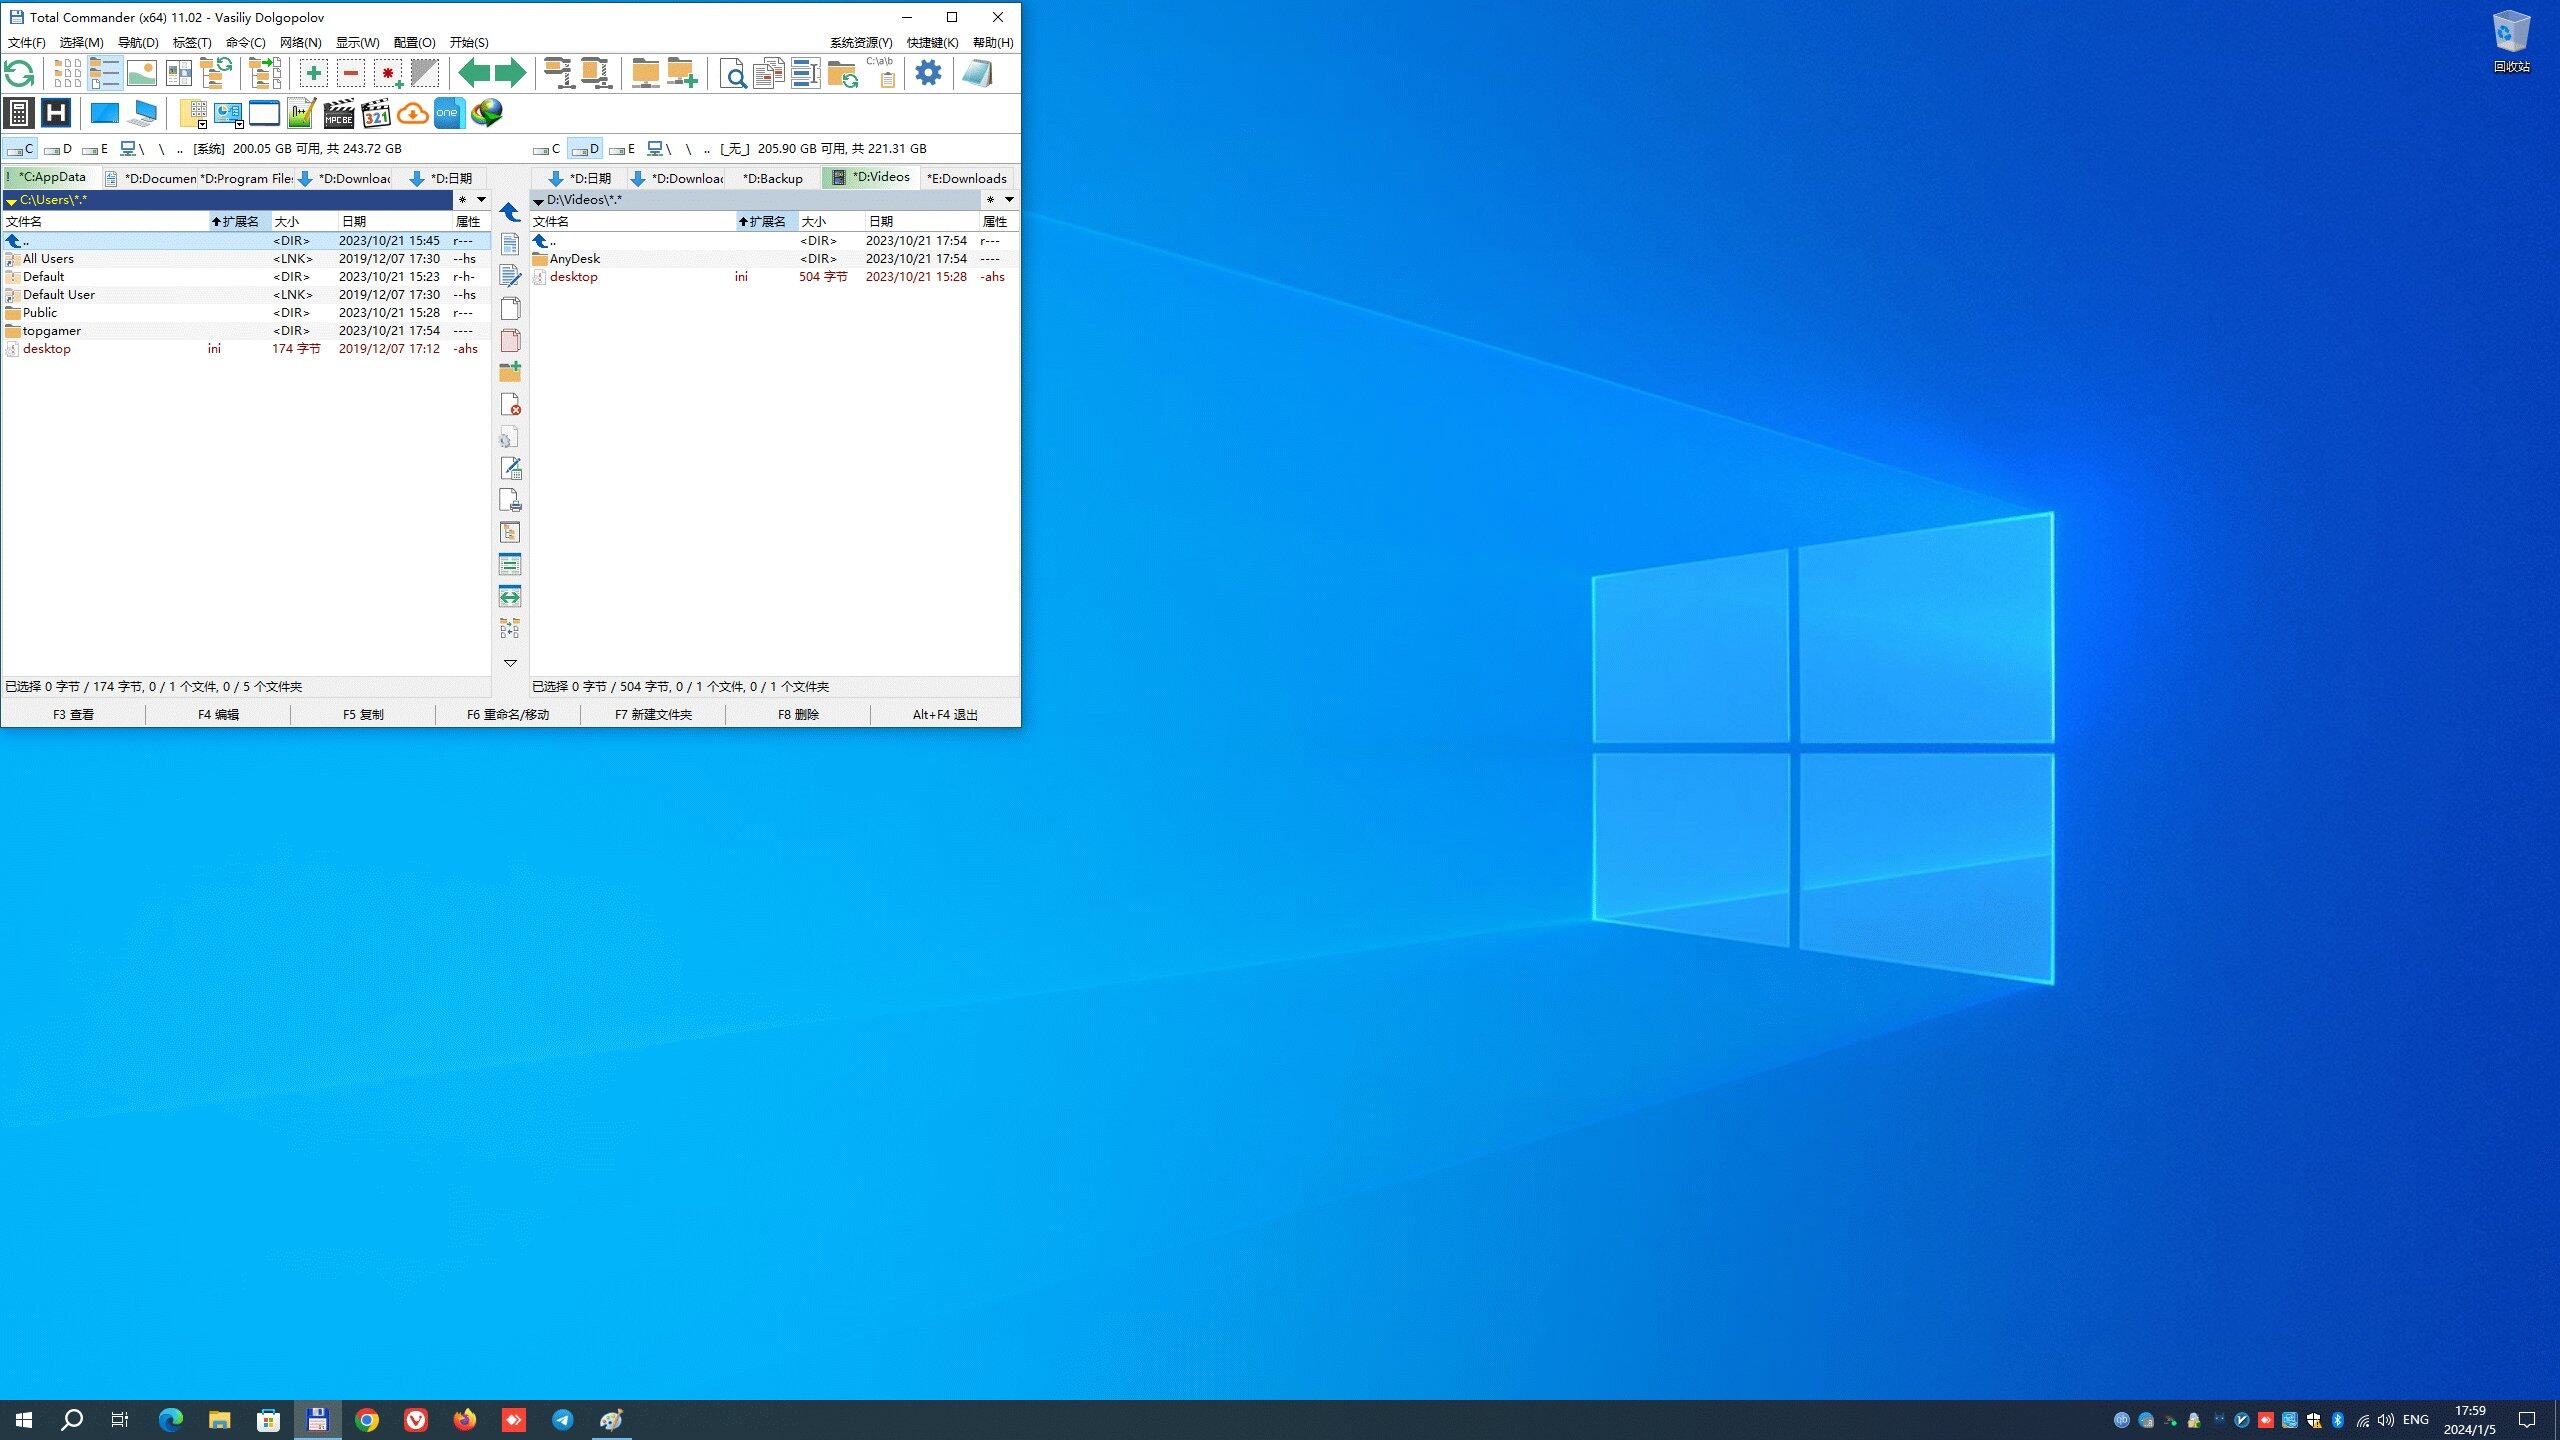Screen dimensions: 2560x1440
Task: Open the Notepad icon in toolbar
Action: pos(977,73)
